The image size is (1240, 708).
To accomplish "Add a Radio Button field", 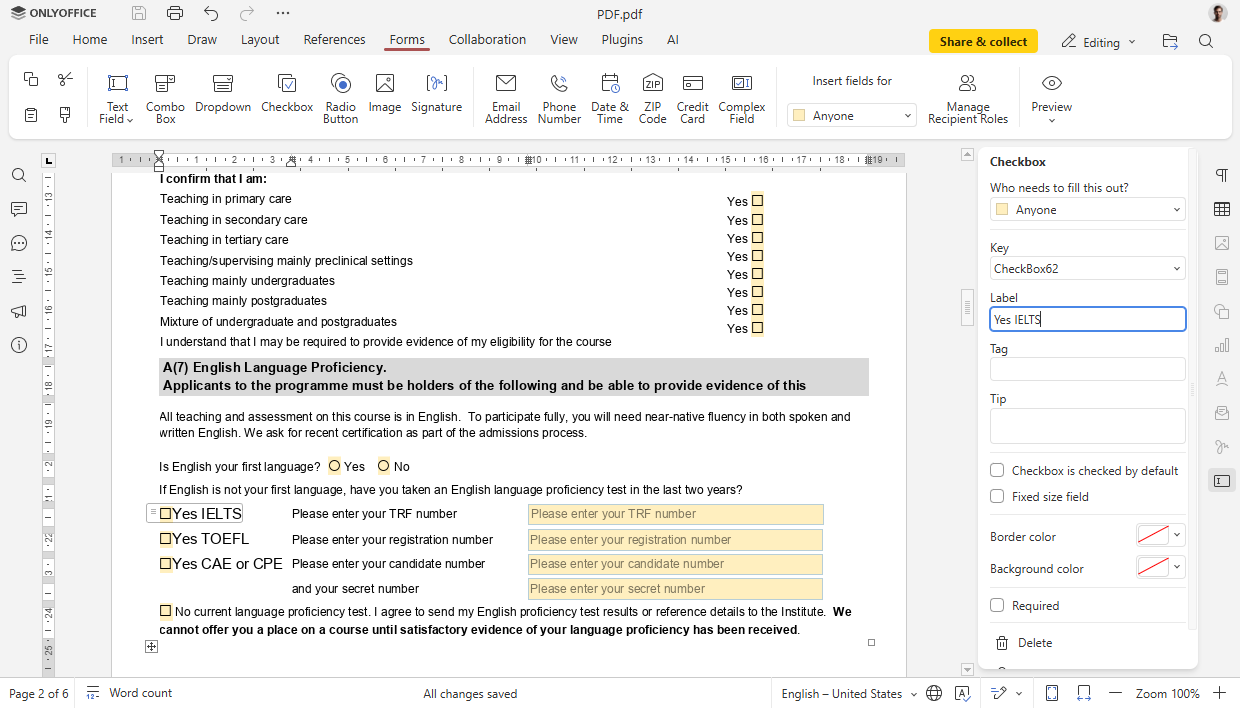I will 340,95.
